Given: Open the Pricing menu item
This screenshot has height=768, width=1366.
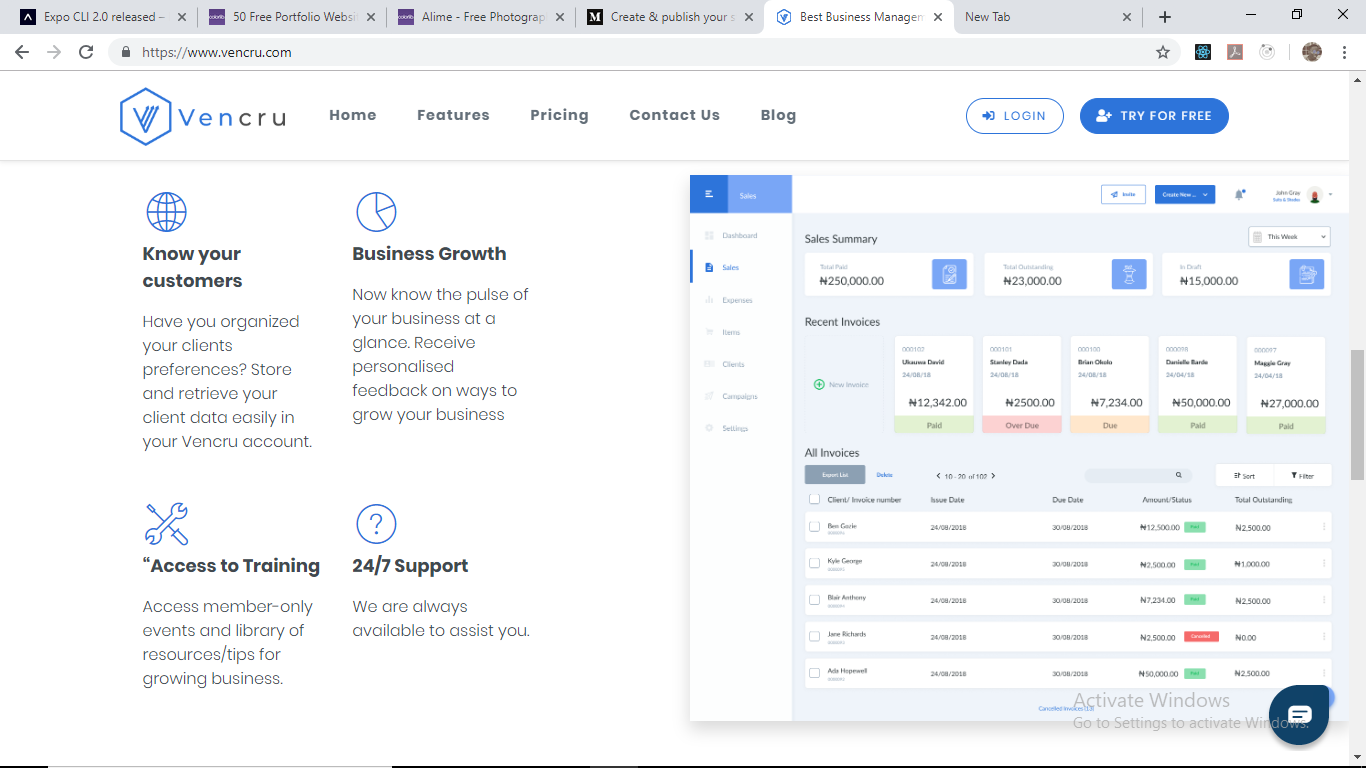Looking at the screenshot, I should (559, 115).
